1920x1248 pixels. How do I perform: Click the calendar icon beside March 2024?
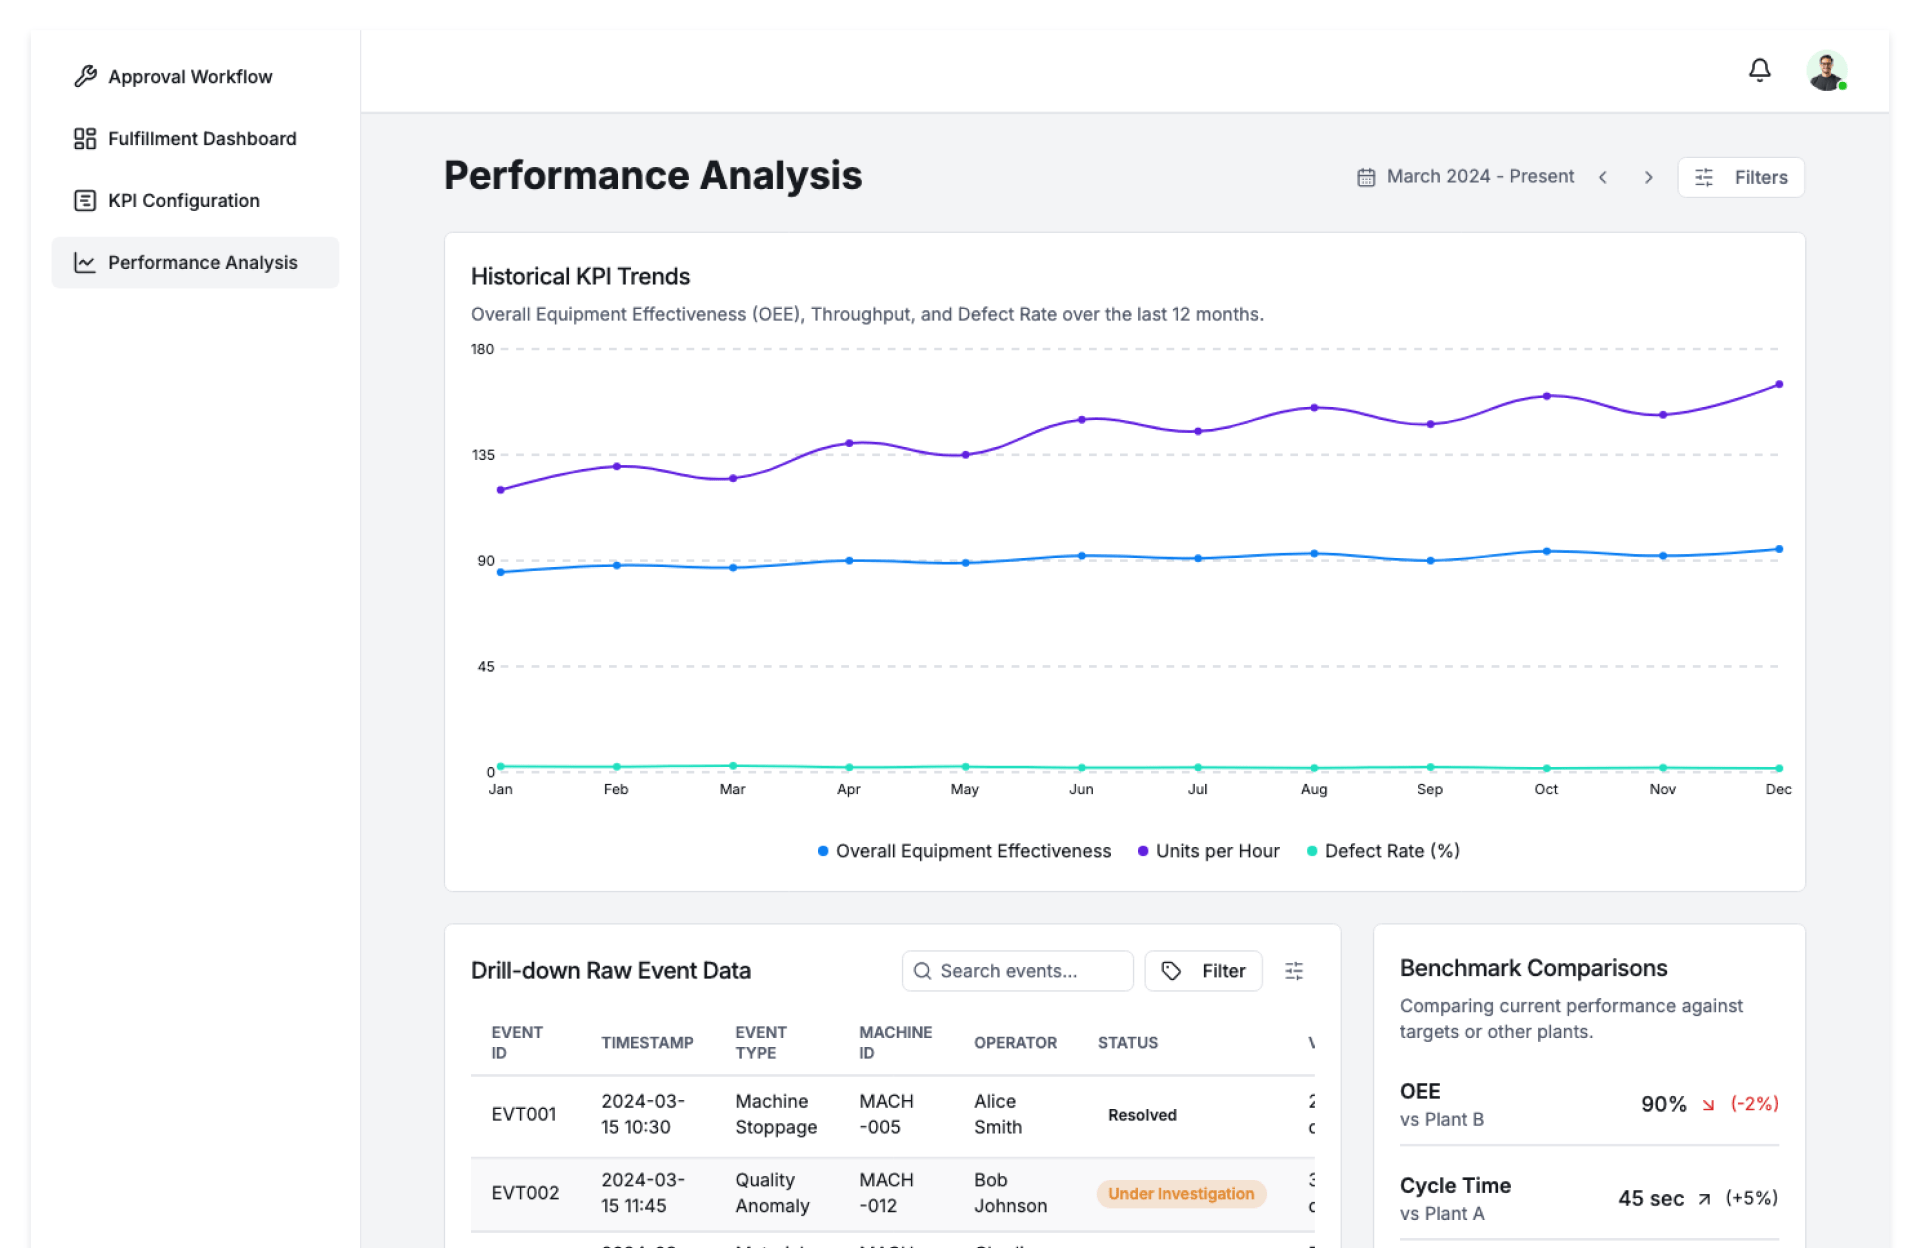tap(1366, 177)
